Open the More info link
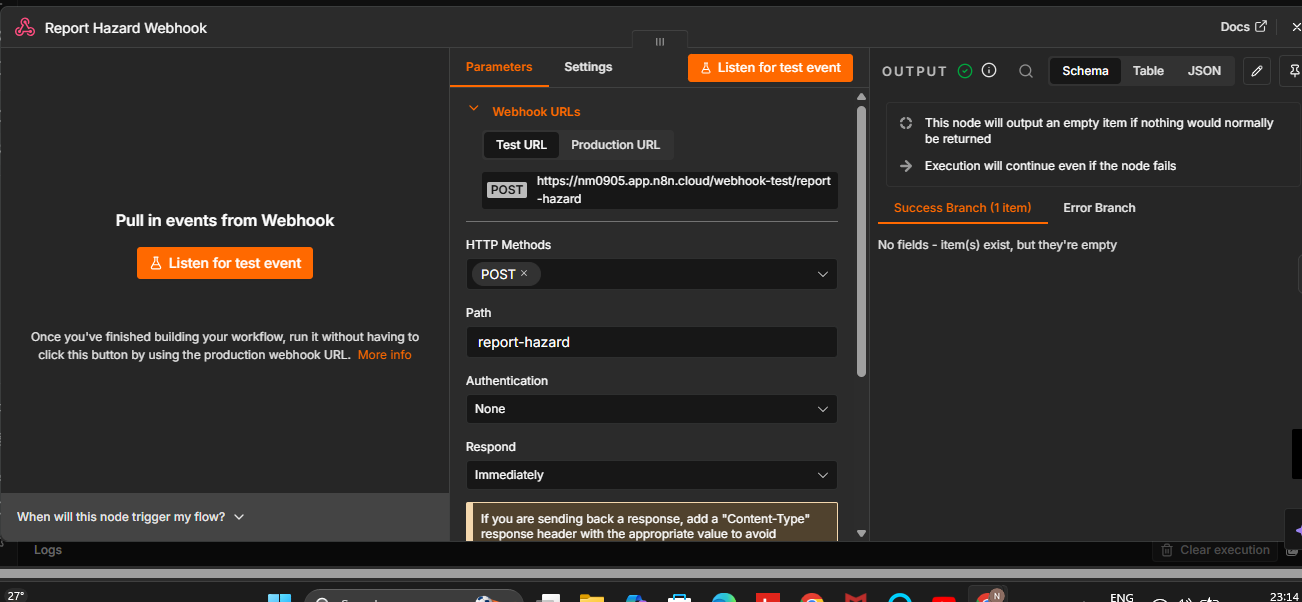Screen dimensions: 1302x602 [x=385, y=355]
